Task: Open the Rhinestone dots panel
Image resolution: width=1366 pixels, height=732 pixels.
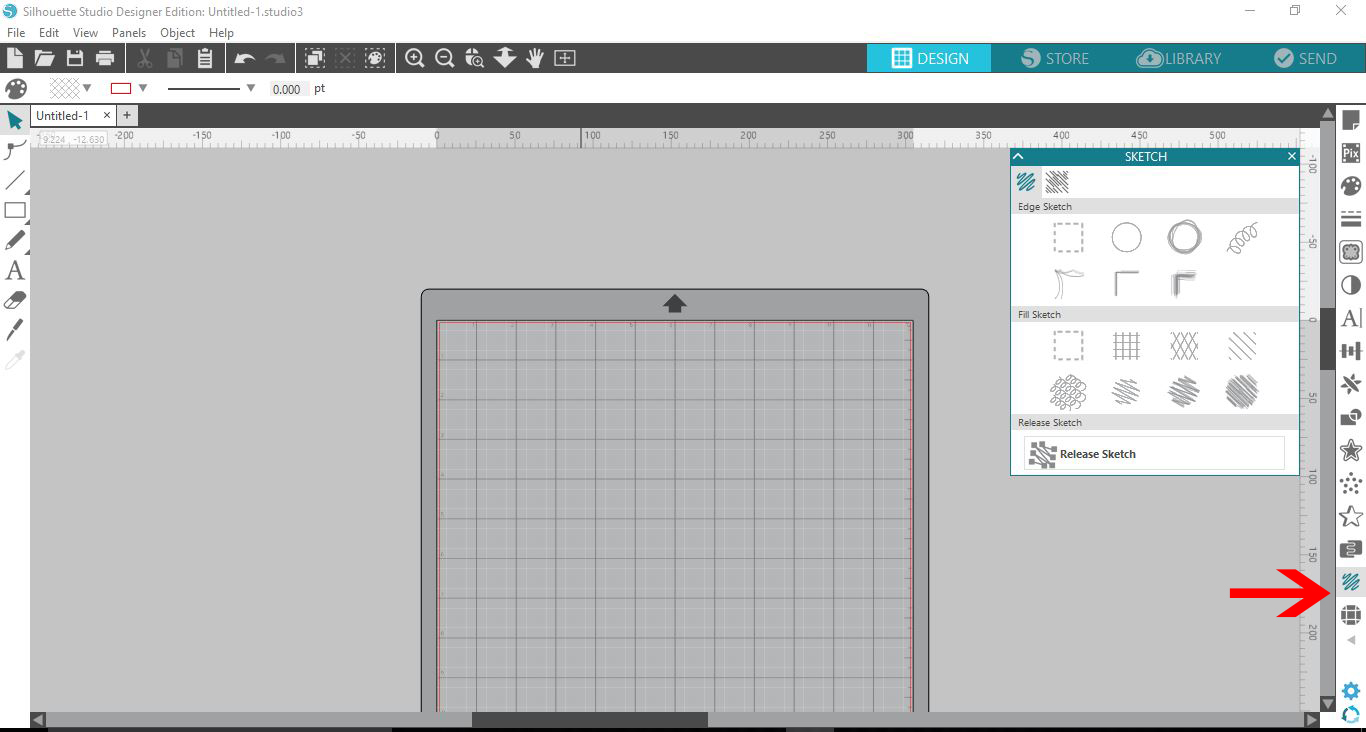Action: coord(1351,483)
